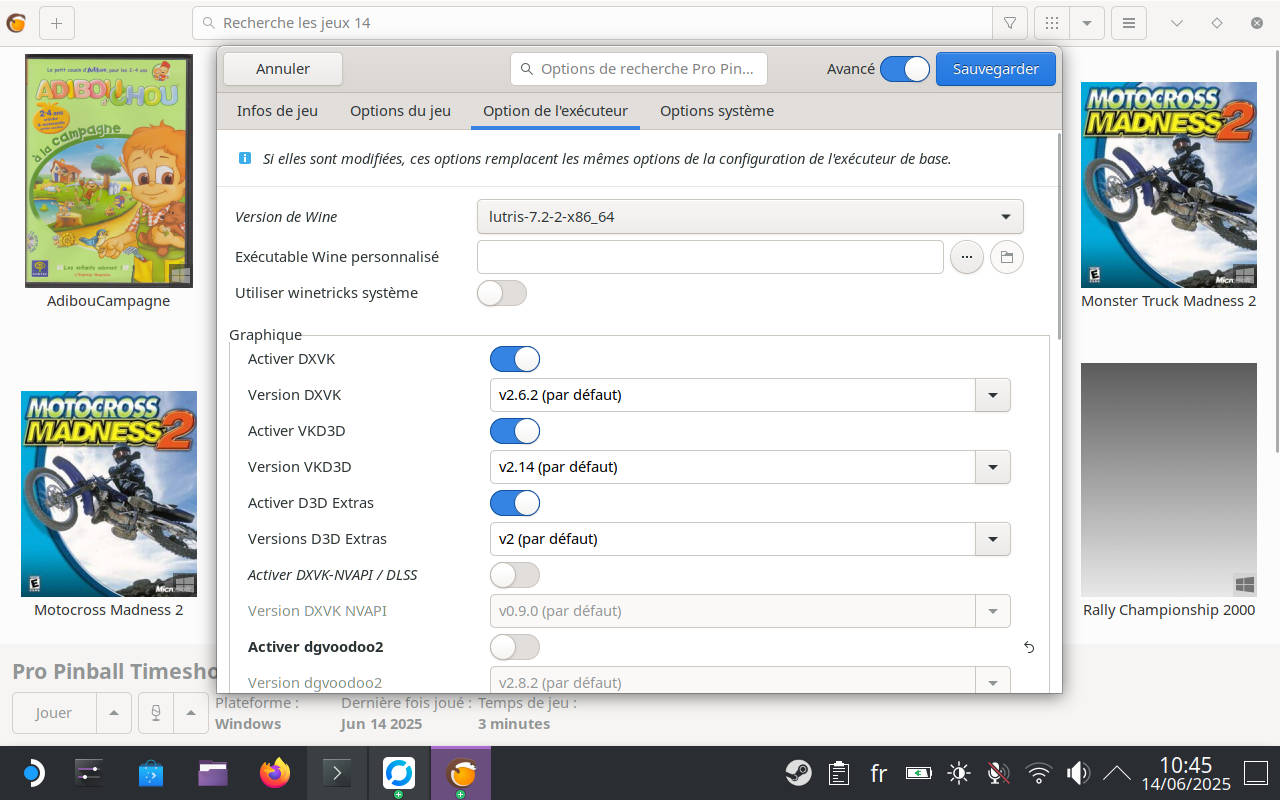Click the muted microphone tray icon
Screen dimensions: 1280x800
click(x=998, y=773)
